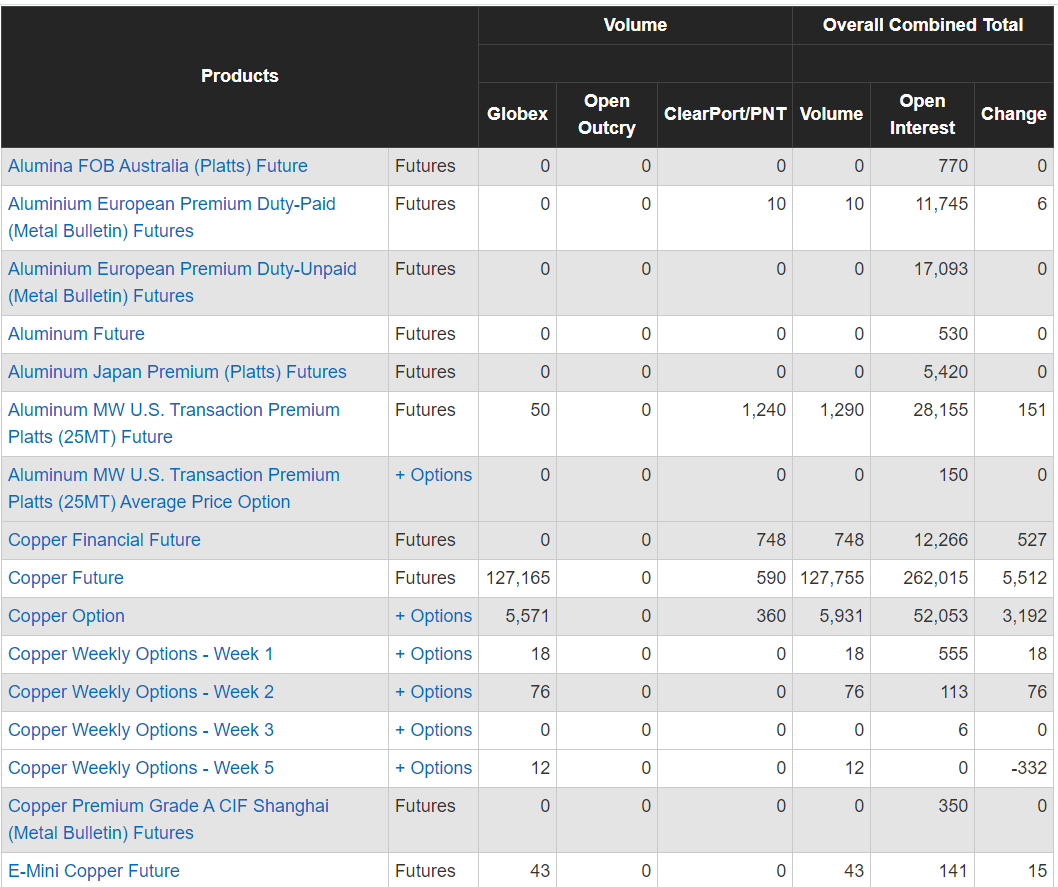Screen dimensions: 1058x887
Task: Open the E-Mini Copper Future link
Action: pyautogui.click(x=94, y=871)
